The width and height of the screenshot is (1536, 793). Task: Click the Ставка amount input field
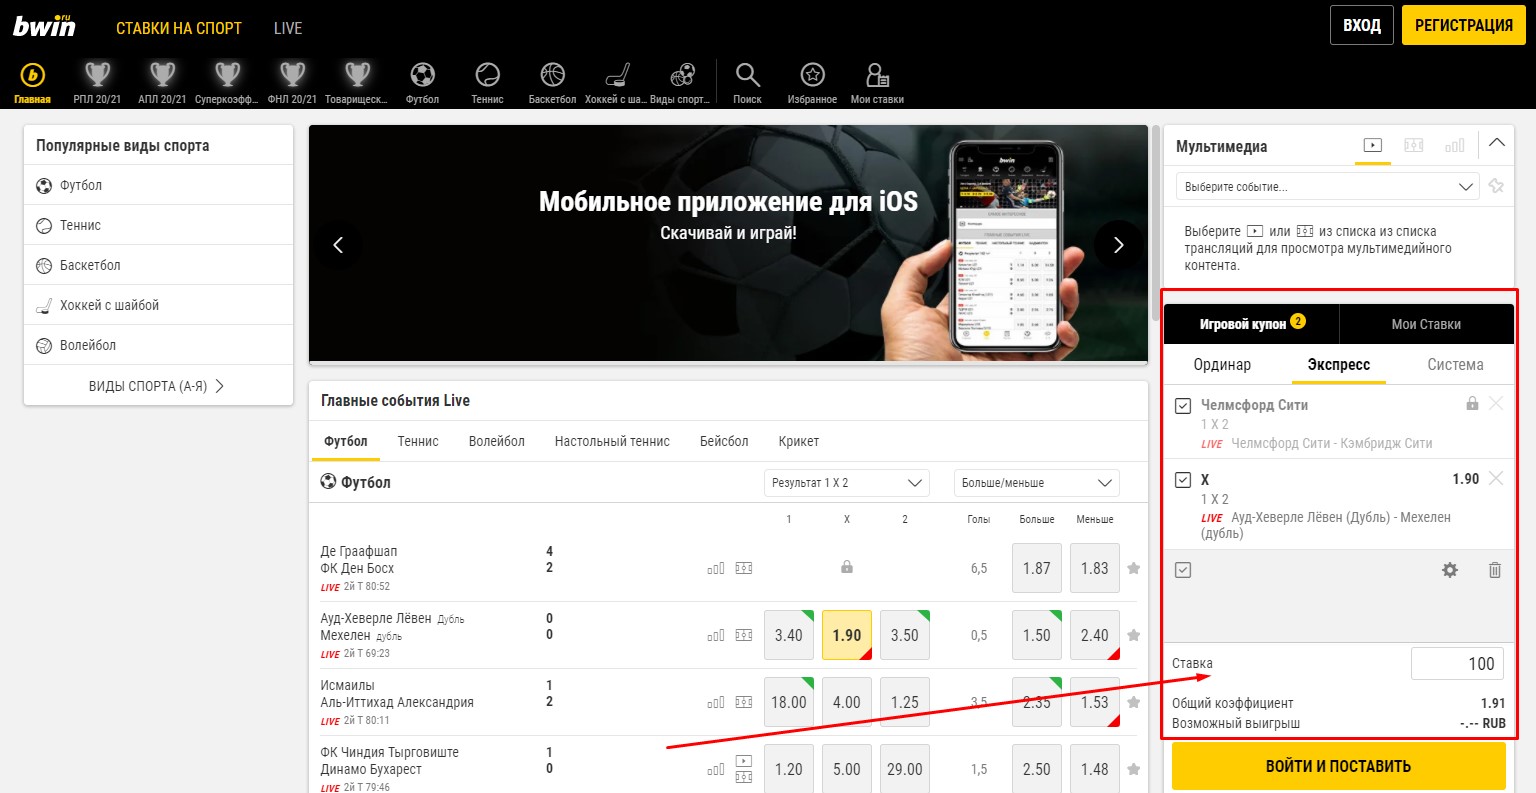click(1458, 663)
